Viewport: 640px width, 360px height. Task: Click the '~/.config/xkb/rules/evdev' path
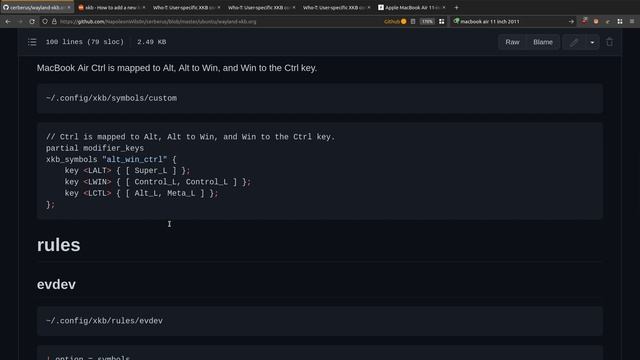click(x=104, y=321)
